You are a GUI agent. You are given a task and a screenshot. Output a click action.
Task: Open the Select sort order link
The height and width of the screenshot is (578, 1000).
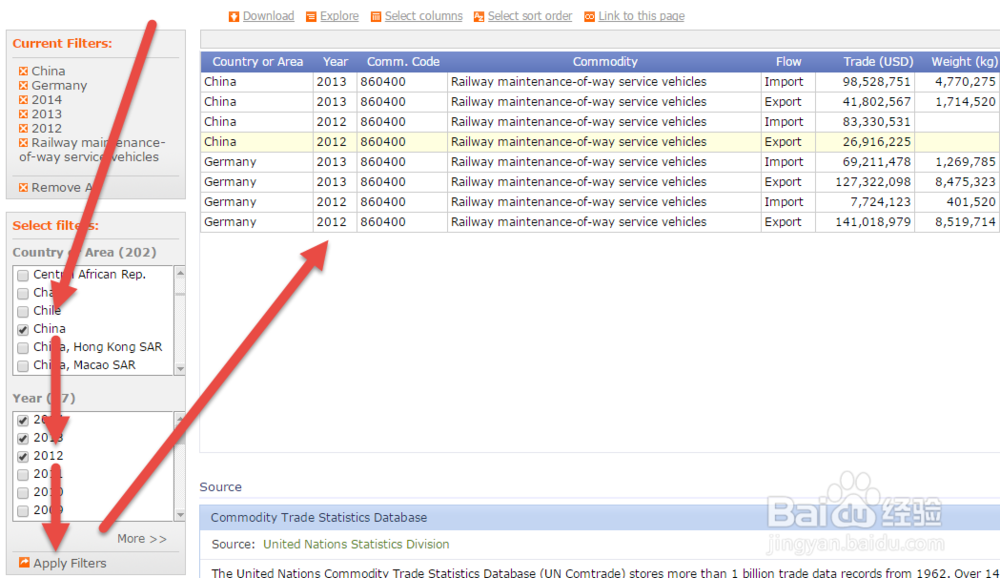click(530, 16)
